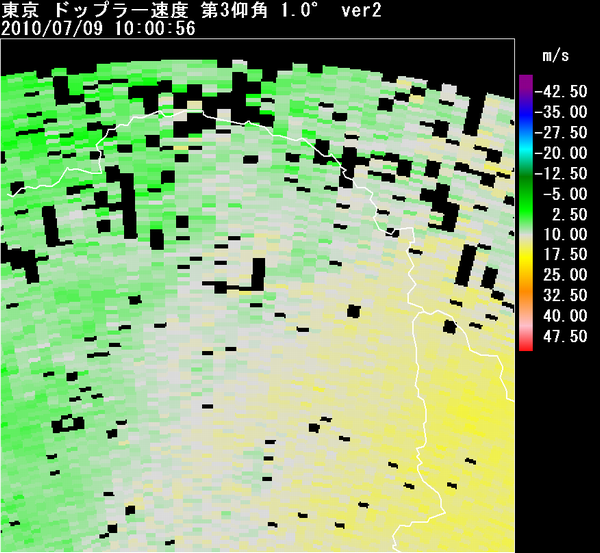Select the -12.50 scale label
The width and height of the screenshot is (600, 553).
pyautogui.click(x=562, y=173)
